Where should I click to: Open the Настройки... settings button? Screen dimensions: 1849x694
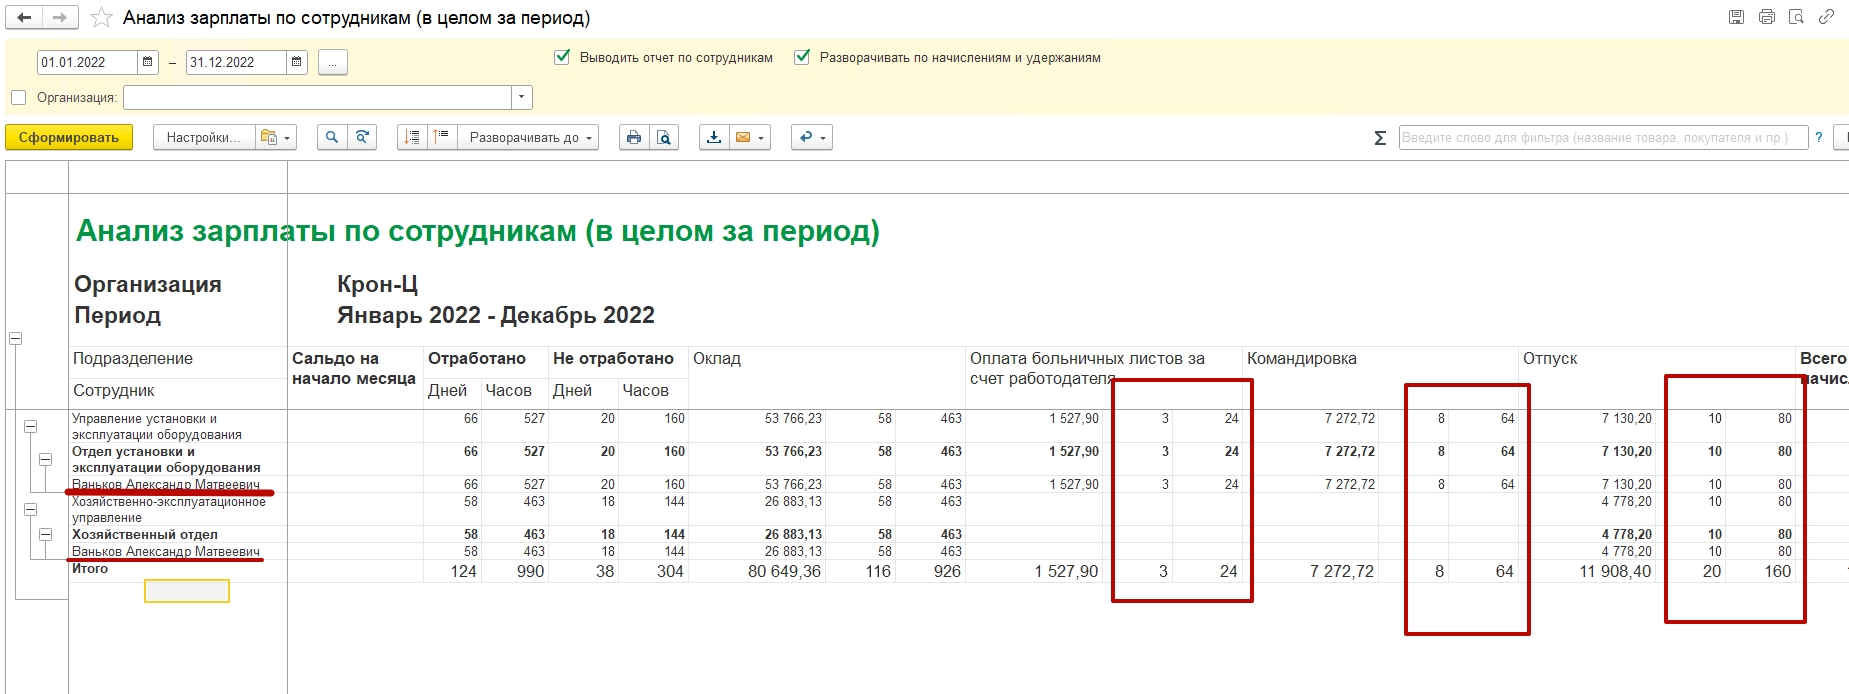(x=202, y=138)
